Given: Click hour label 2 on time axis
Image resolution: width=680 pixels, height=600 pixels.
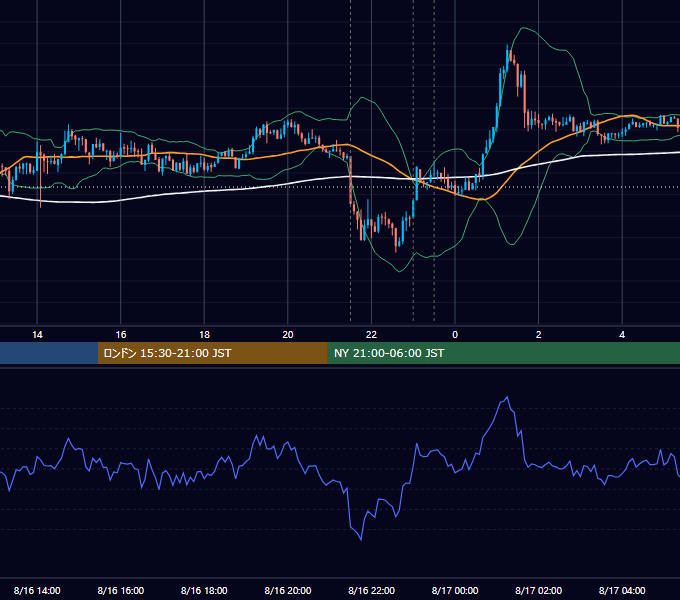Looking at the screenshot, I should point(539,335).
